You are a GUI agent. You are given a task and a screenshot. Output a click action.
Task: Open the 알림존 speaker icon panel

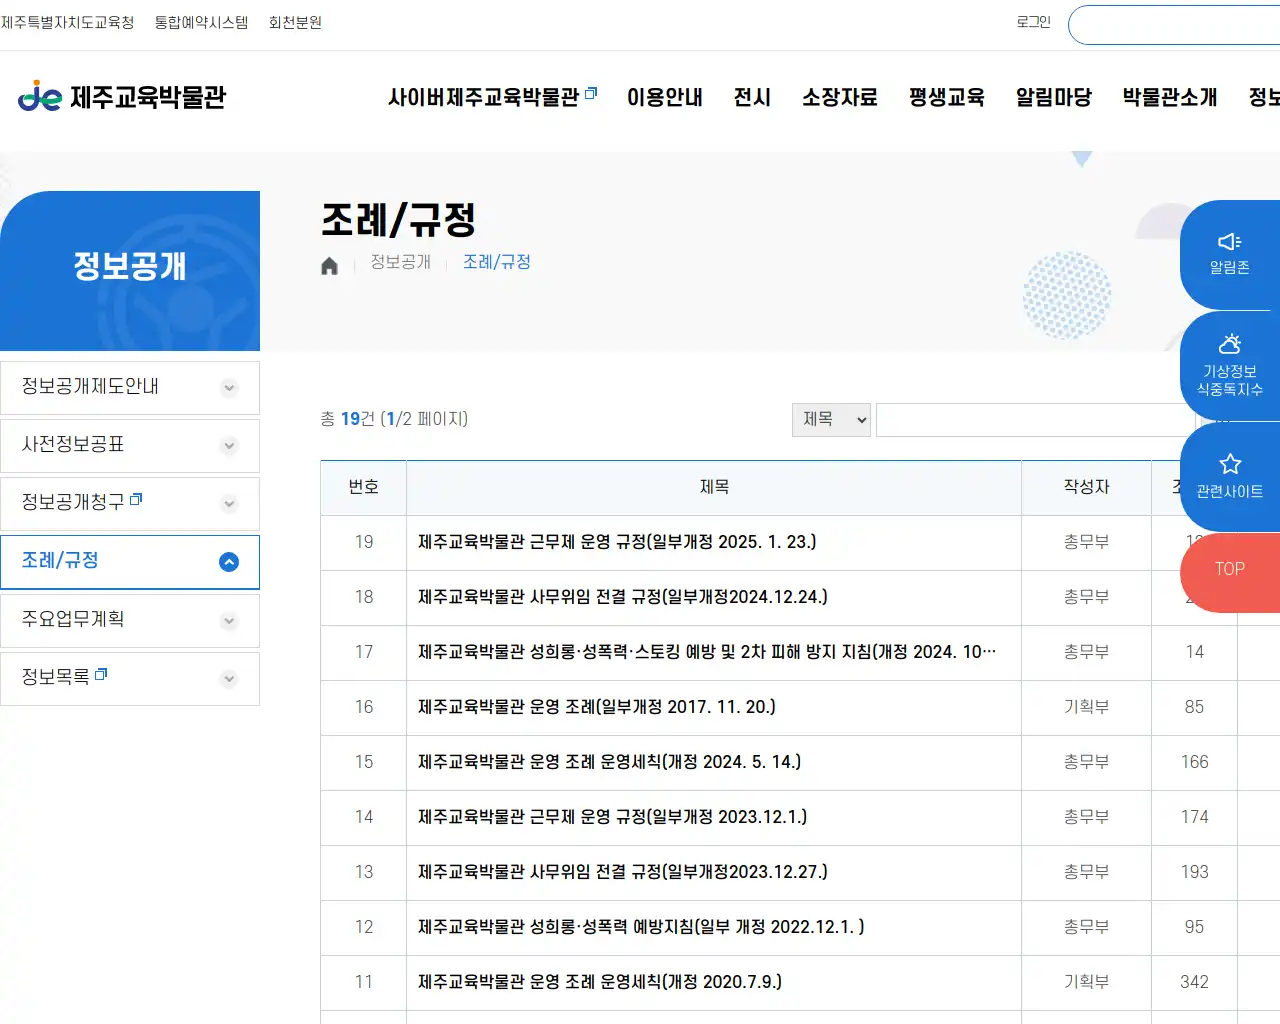pyautogui.click(x=1230, y=254)
